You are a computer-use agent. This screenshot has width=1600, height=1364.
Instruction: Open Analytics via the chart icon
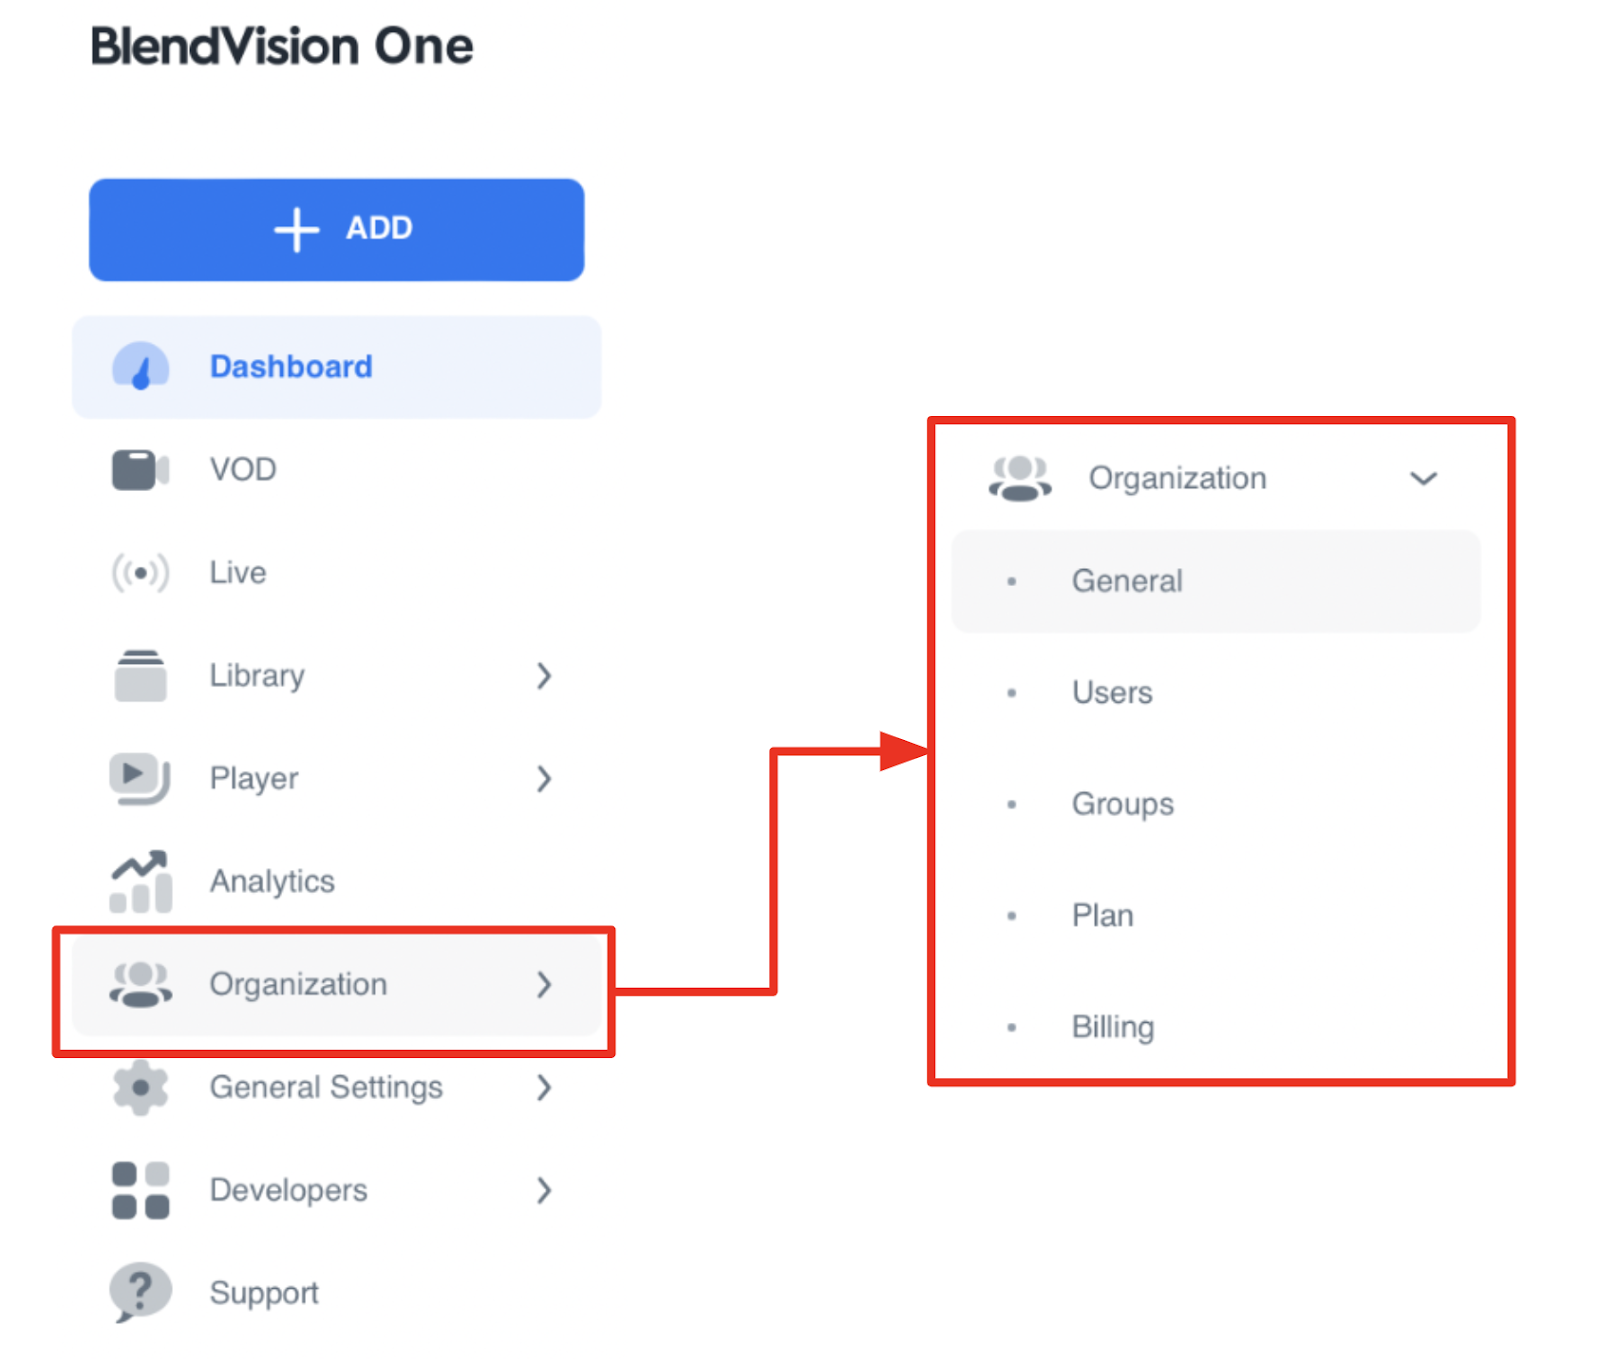tap(140, 881)
